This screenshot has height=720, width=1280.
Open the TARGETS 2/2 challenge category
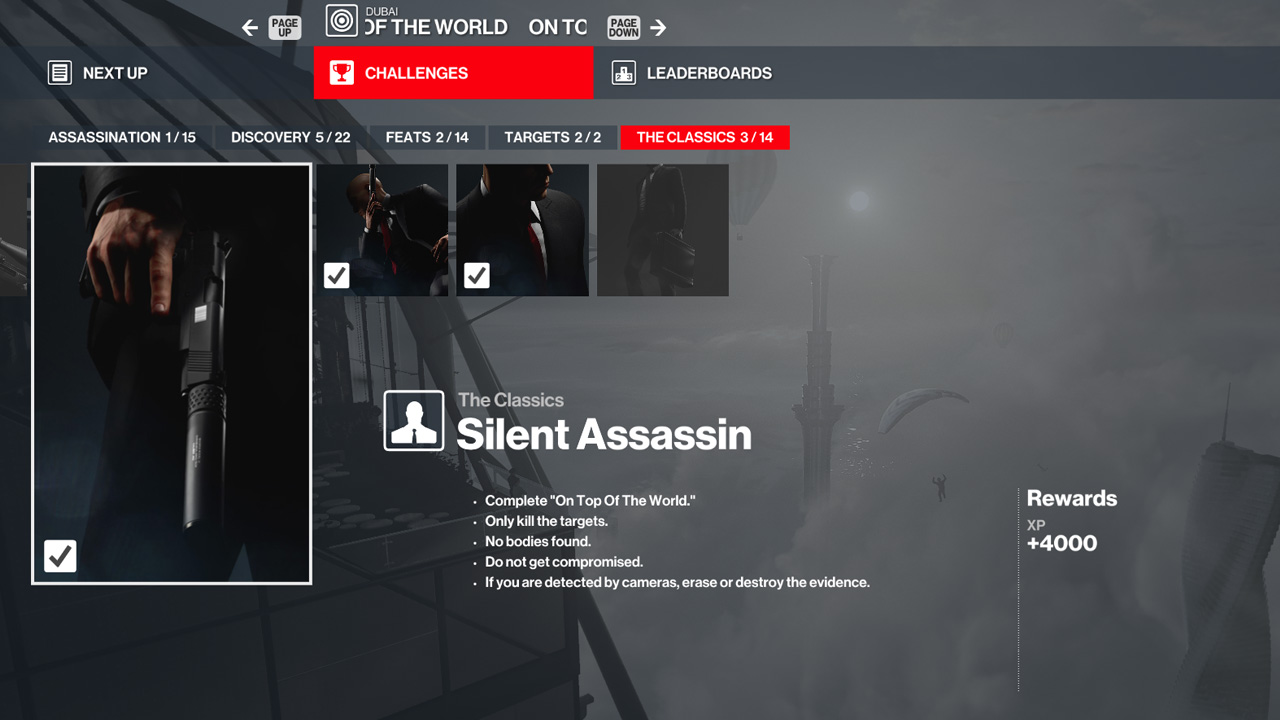[x=552, y=137]
